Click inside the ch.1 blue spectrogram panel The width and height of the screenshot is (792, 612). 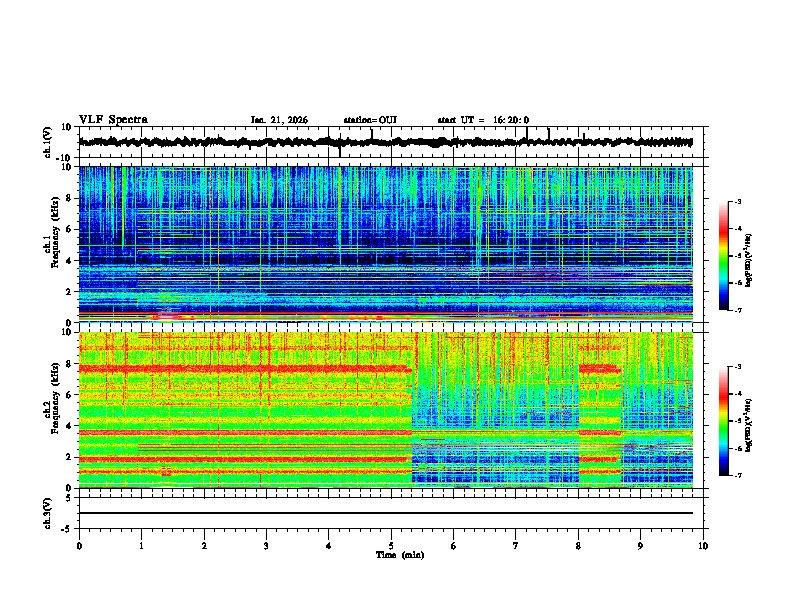tap(386, 244)
